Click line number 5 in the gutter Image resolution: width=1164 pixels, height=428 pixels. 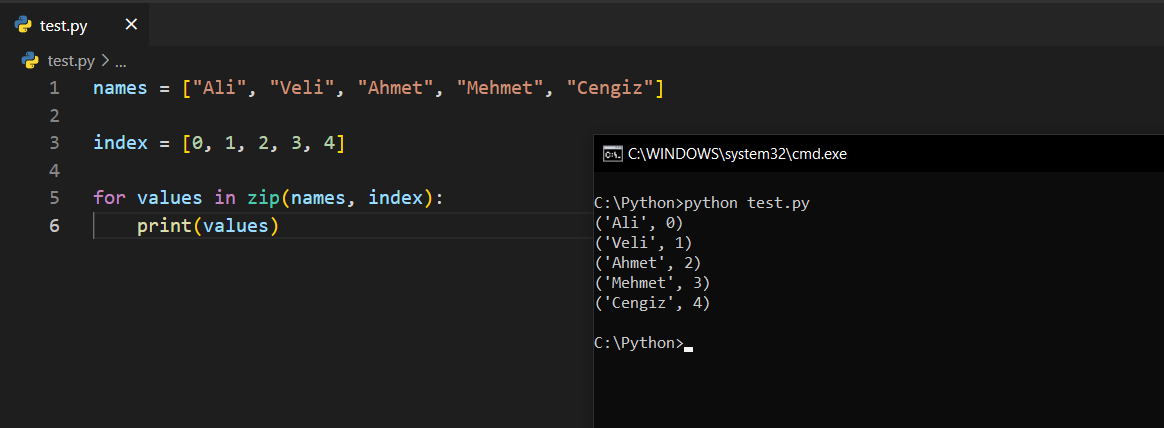click(x=53, y=198)
